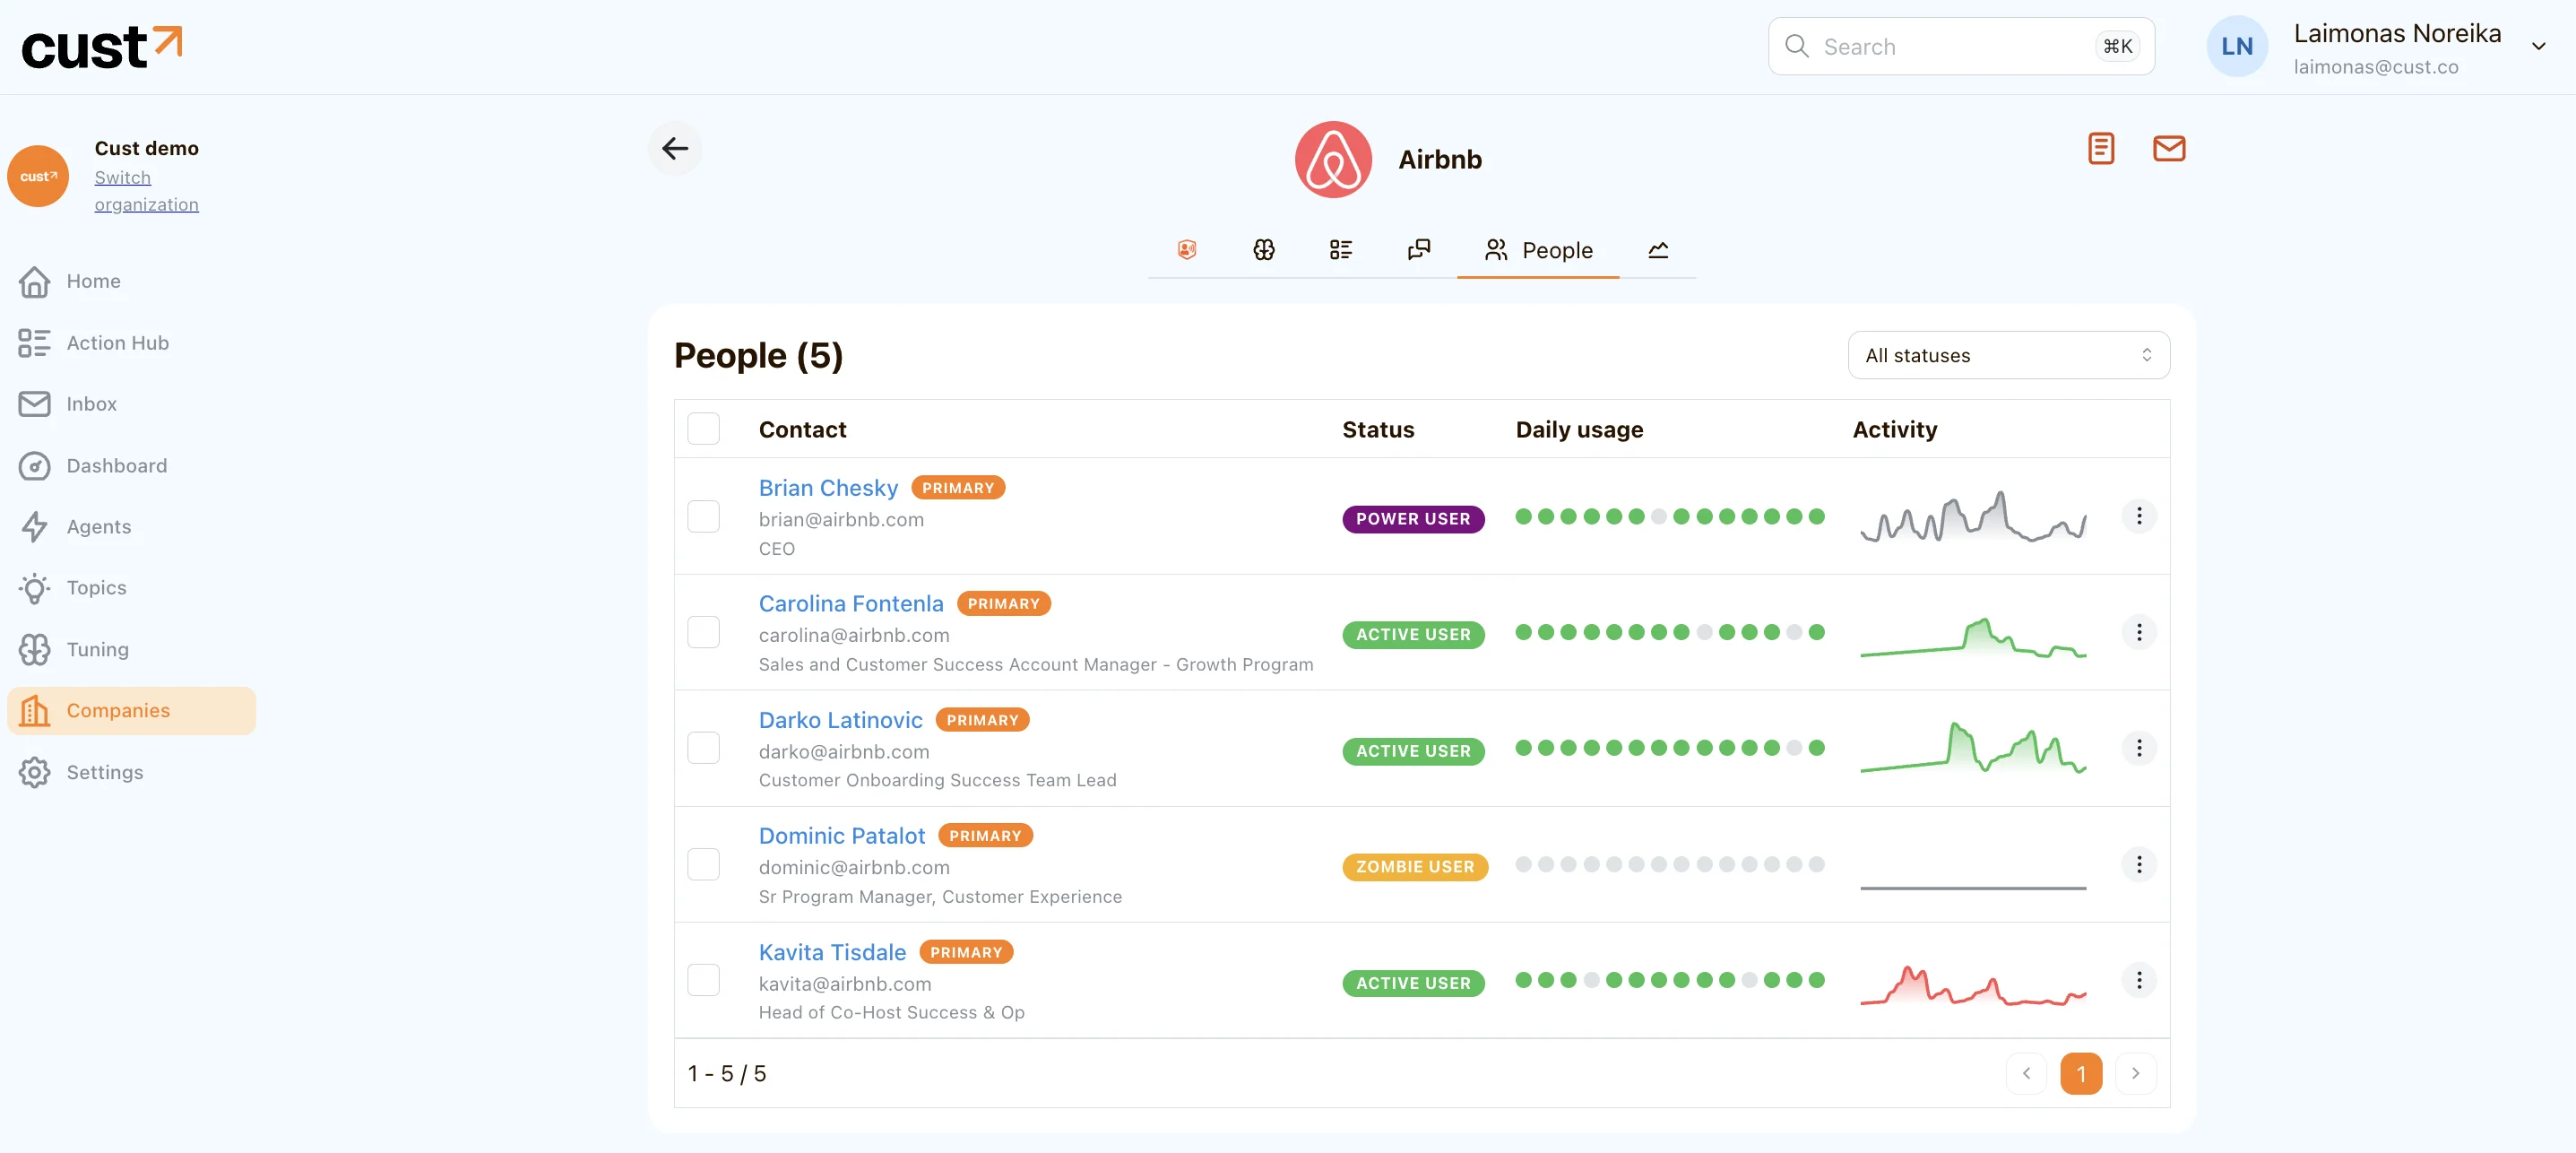
Task: Click the Dashboard gauge icon
Action: tap(34, 466)
